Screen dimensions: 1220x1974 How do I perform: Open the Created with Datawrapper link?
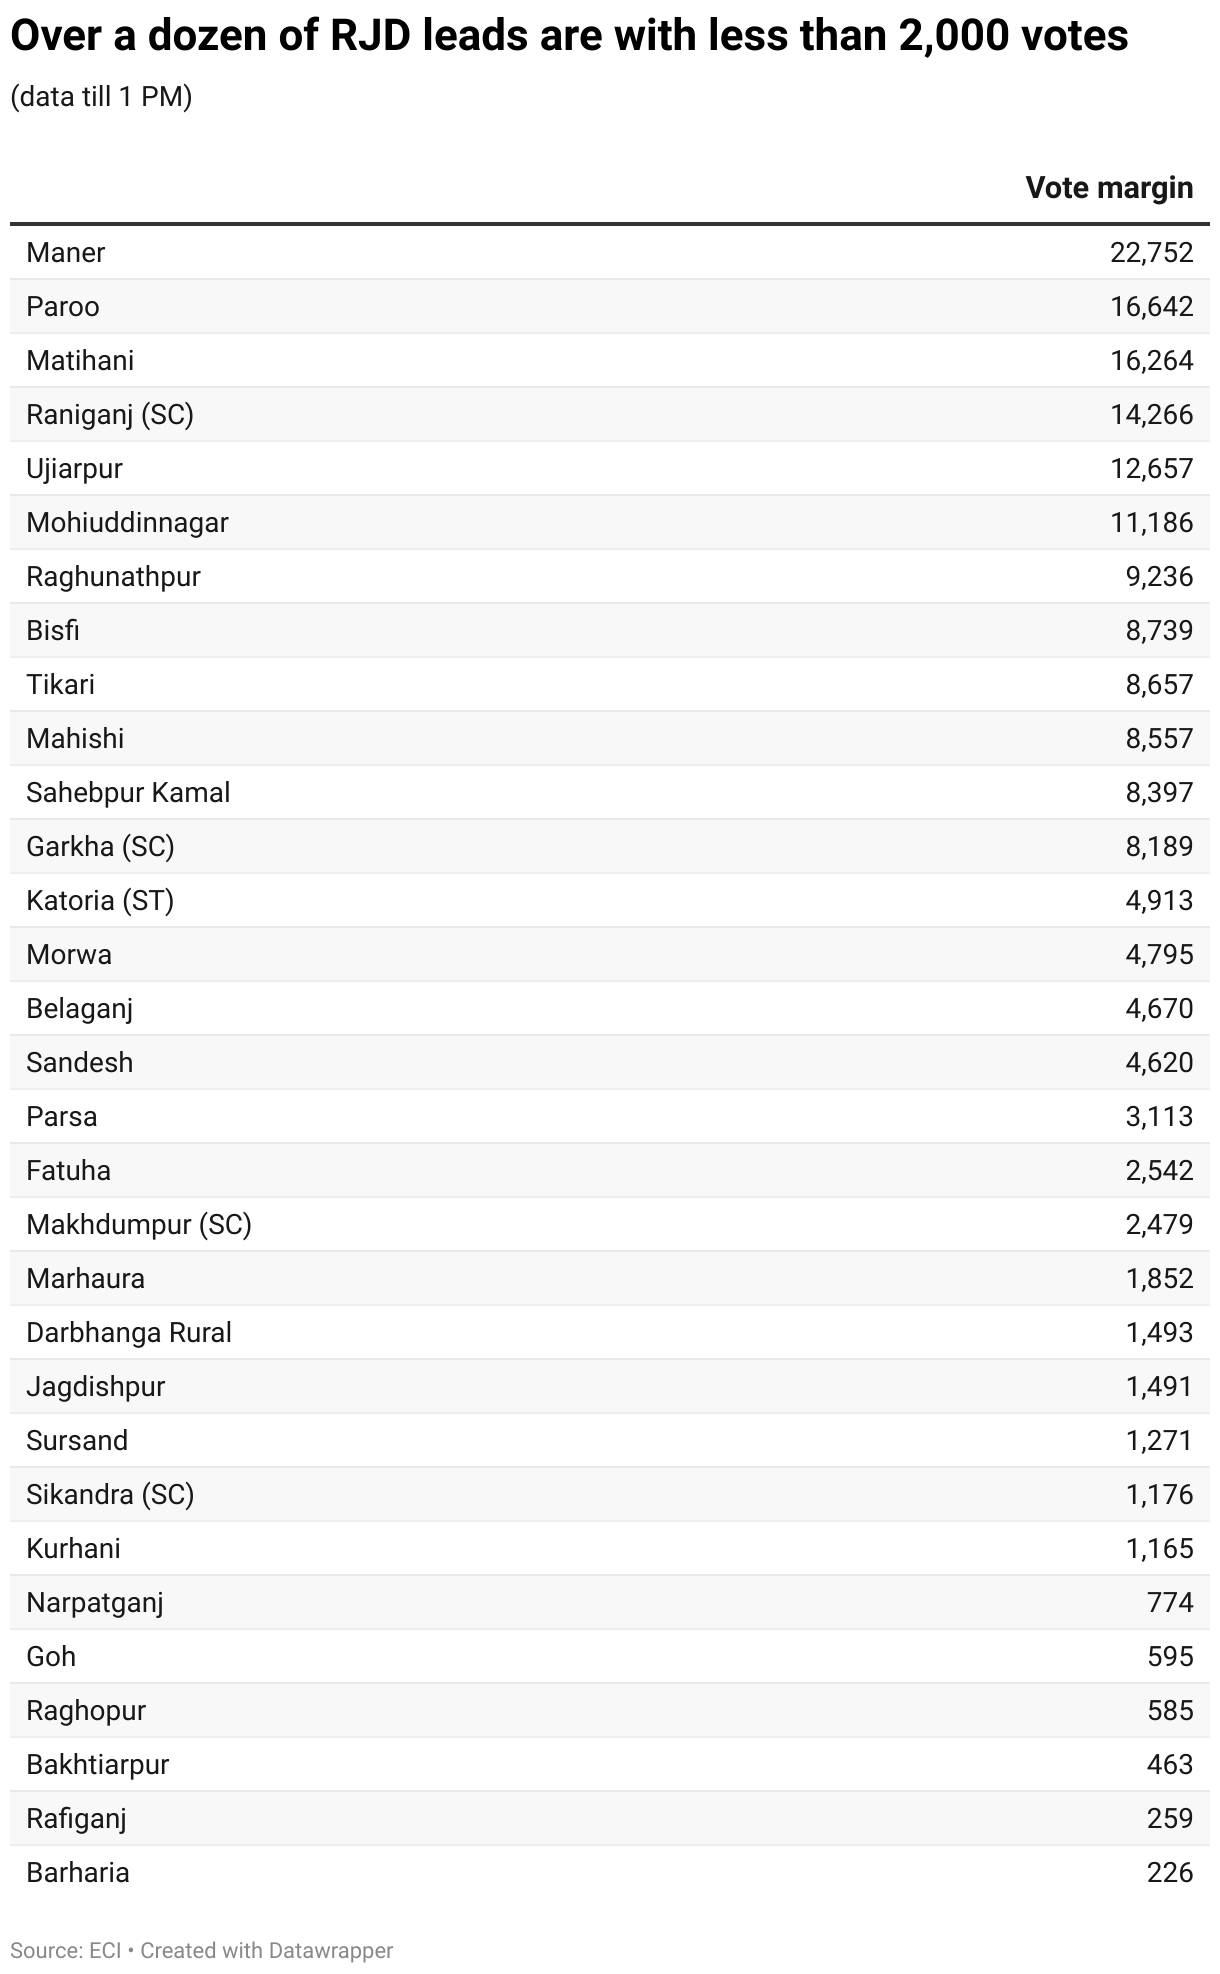coord(267,1950)
